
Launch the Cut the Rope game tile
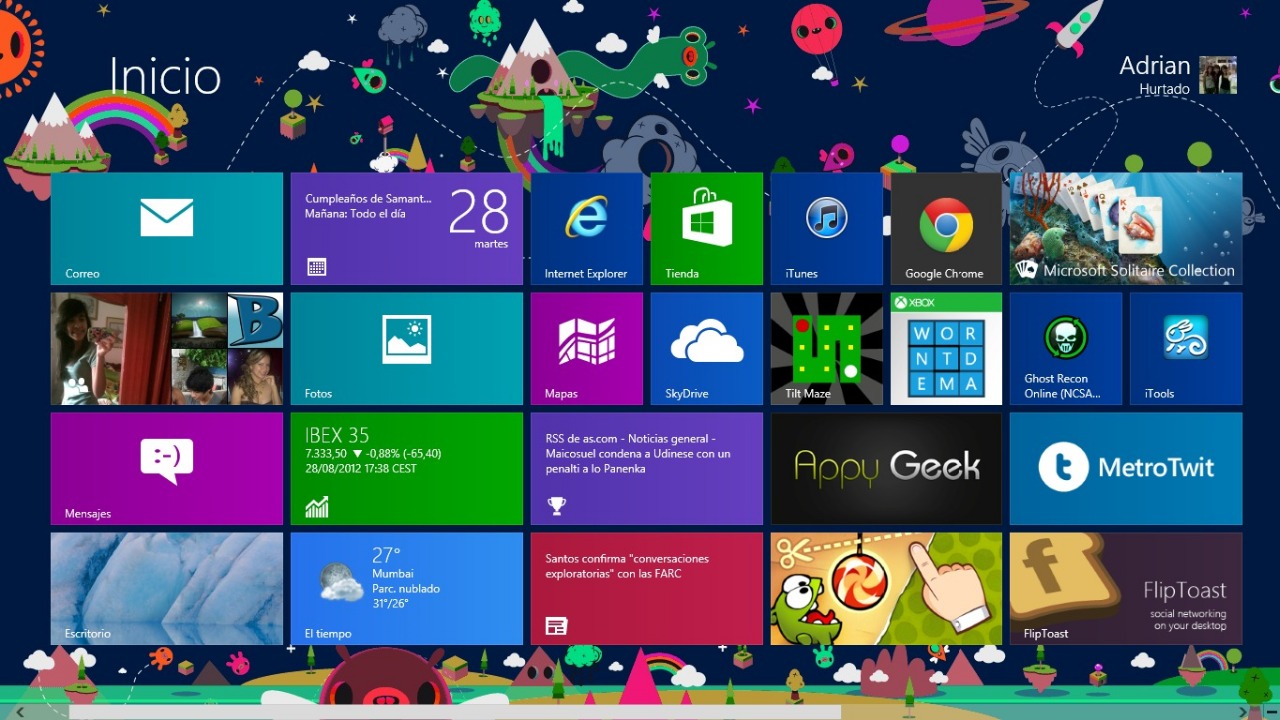point(887,589)
